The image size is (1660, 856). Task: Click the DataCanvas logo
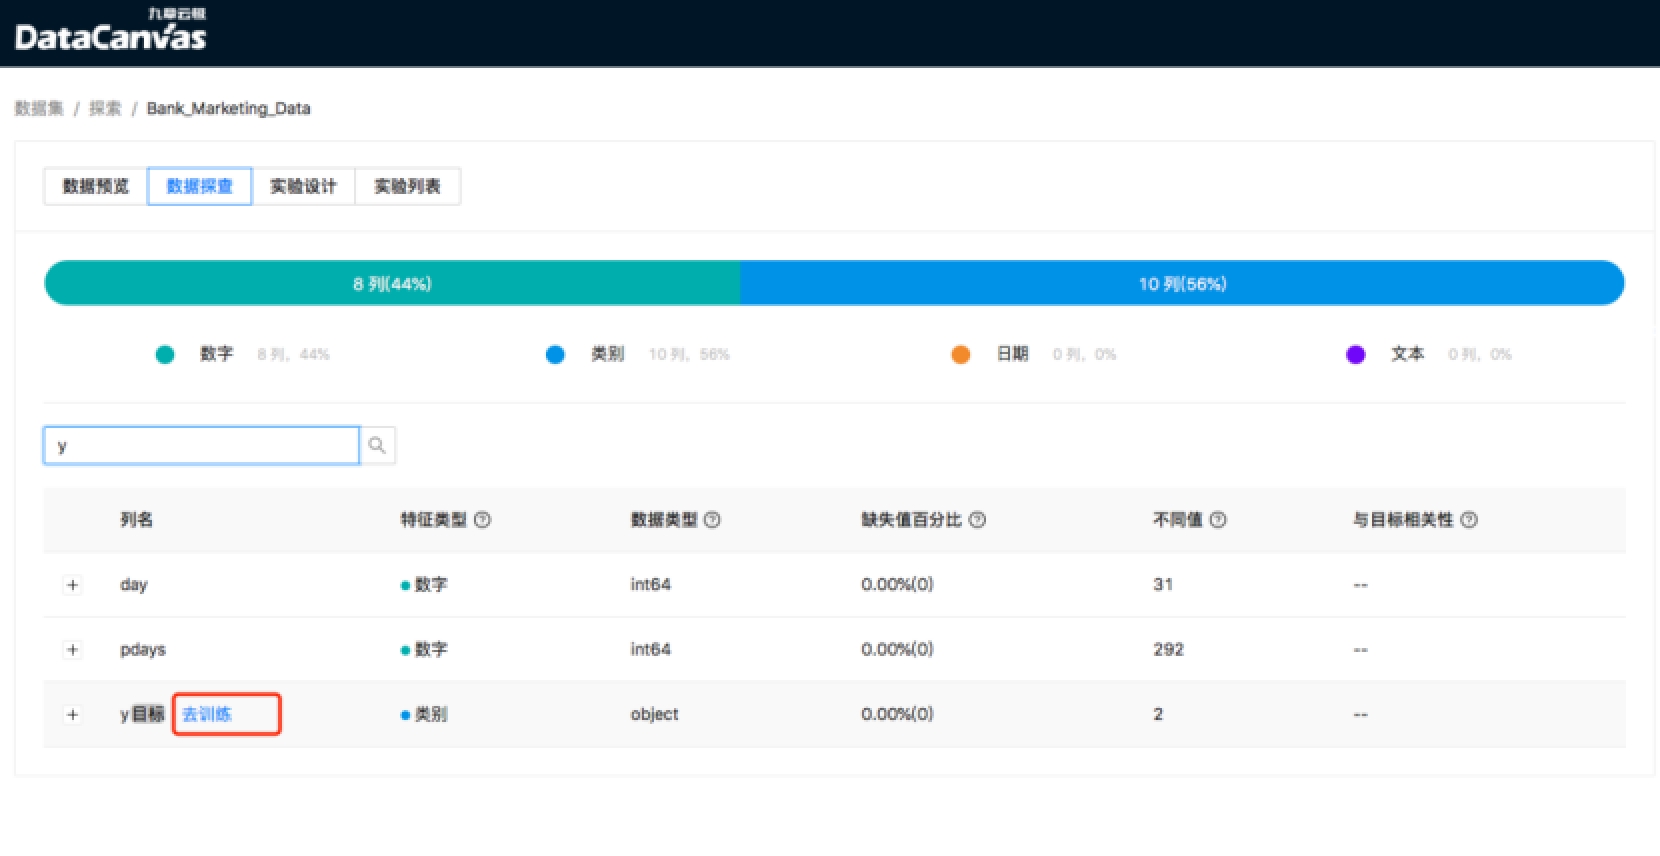(x=110, y=30)
